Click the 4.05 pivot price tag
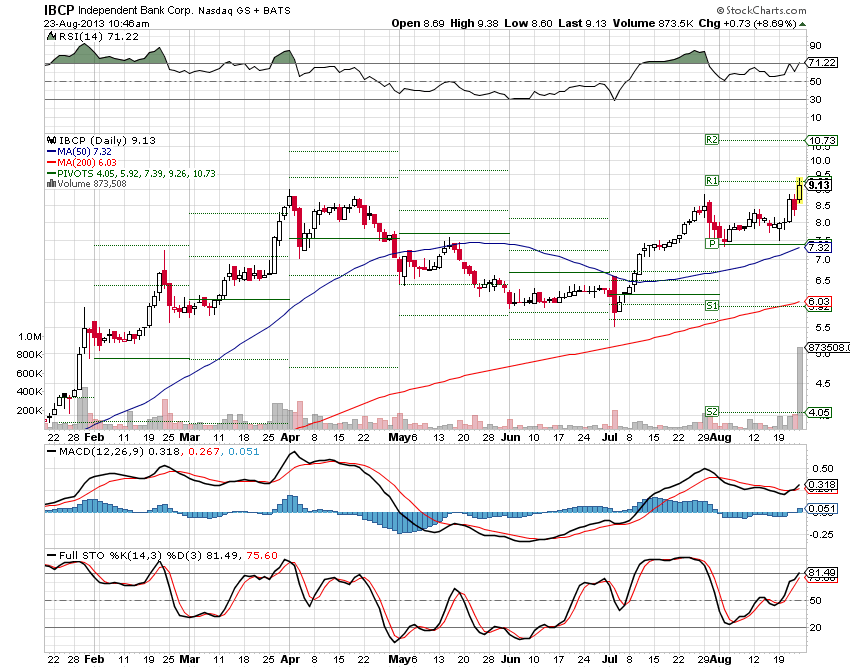Viewport: 850px width, 668px height. (x=819, y=412)
